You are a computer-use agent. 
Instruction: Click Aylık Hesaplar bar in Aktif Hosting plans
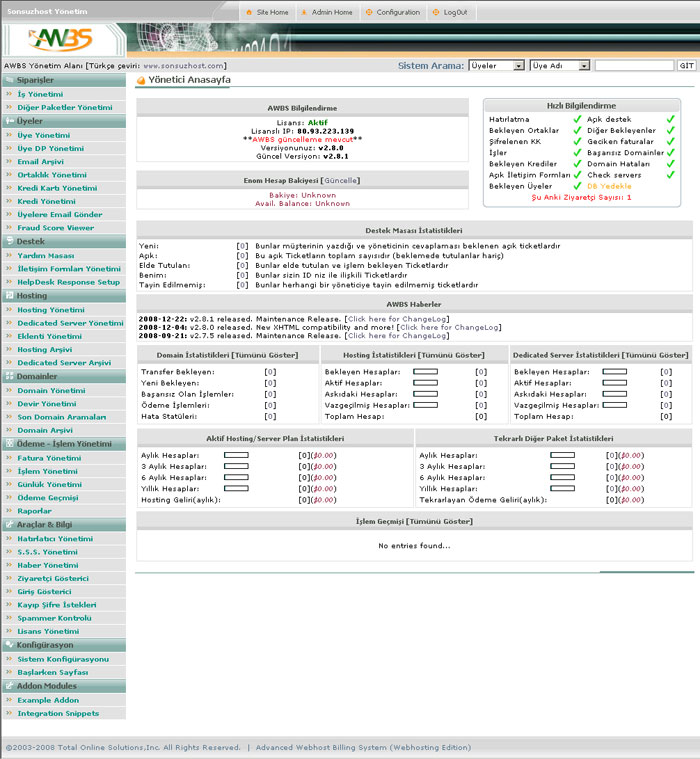pyautogui.click(x=236, y=455)
